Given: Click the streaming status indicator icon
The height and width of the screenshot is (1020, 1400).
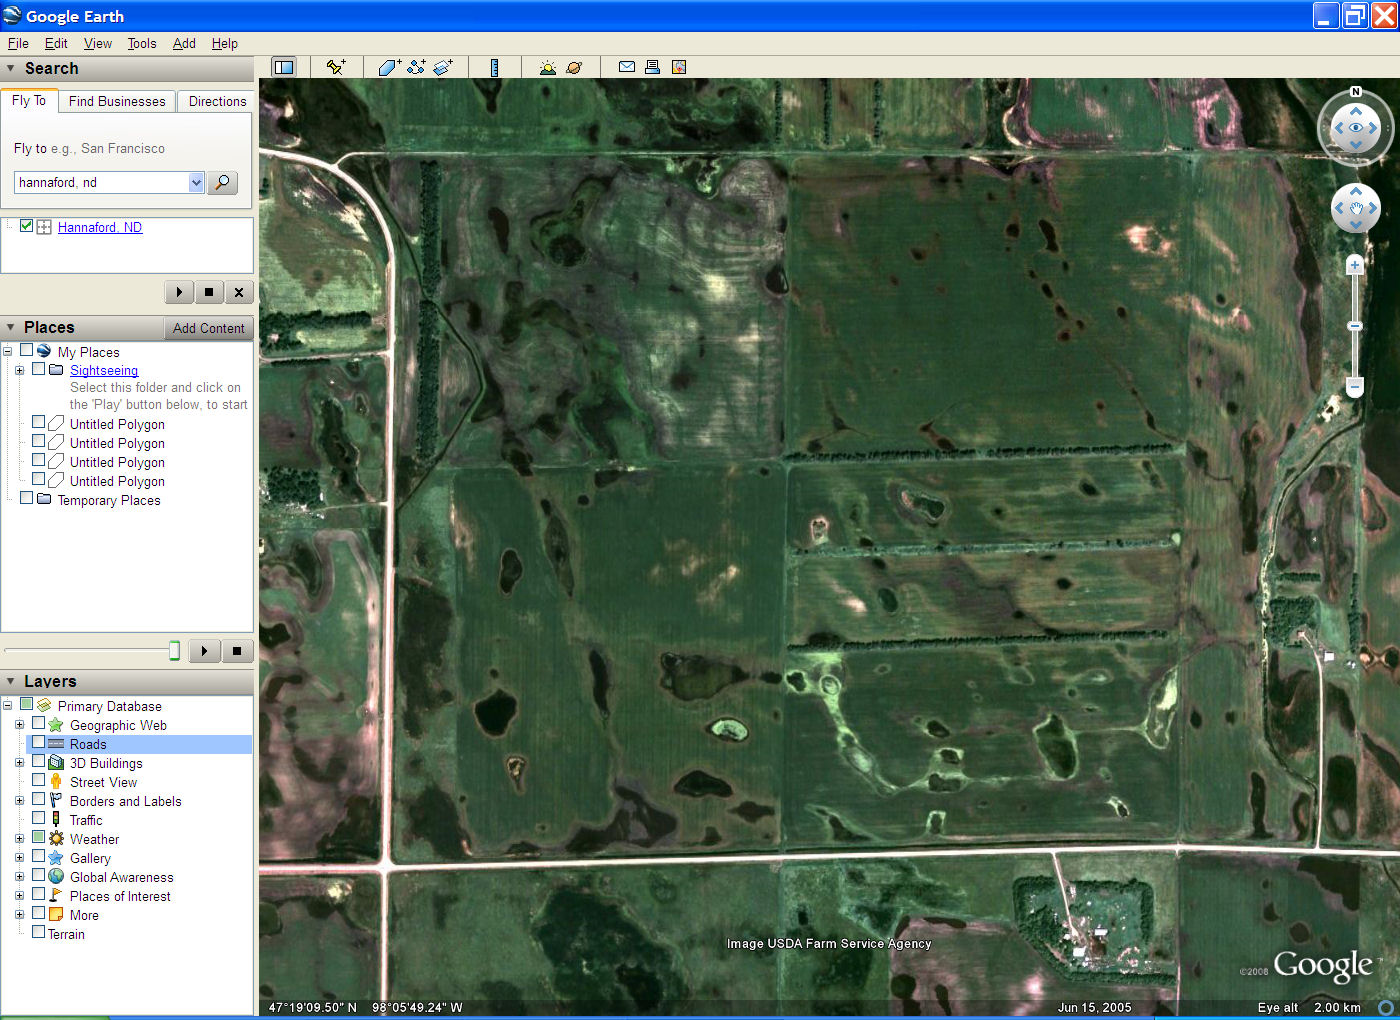Looking at the screenshot, I should (1386, 1007).
